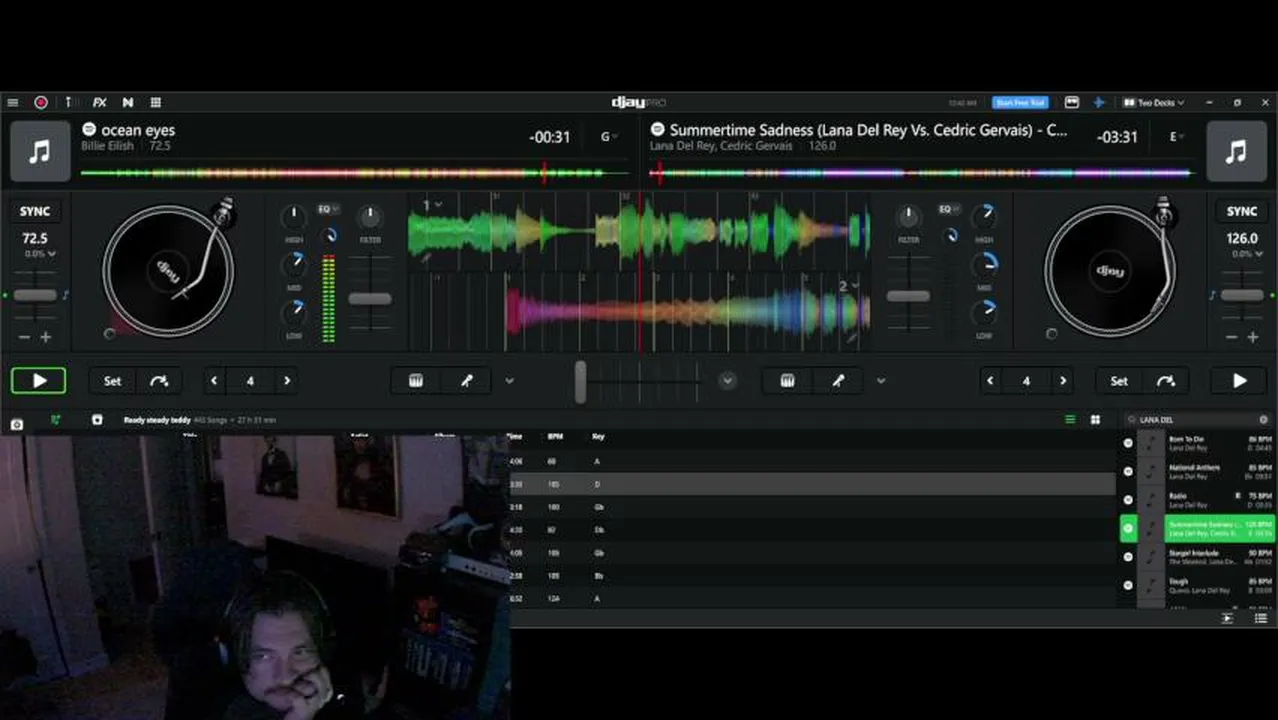
Task: Open left deck EQ mode dropdown
Action: tap(328, 209)
